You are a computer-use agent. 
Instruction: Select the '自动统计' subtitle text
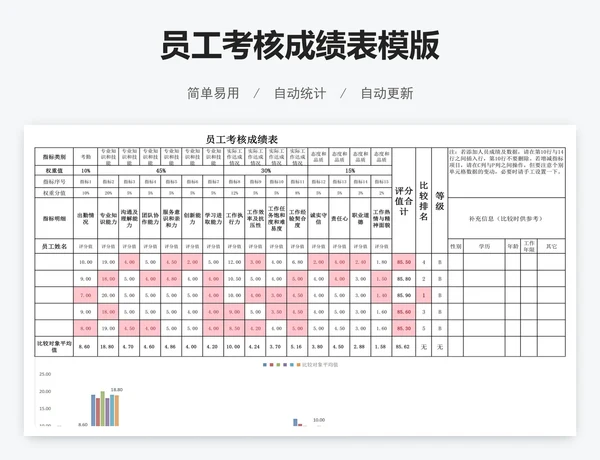point(300,93)
